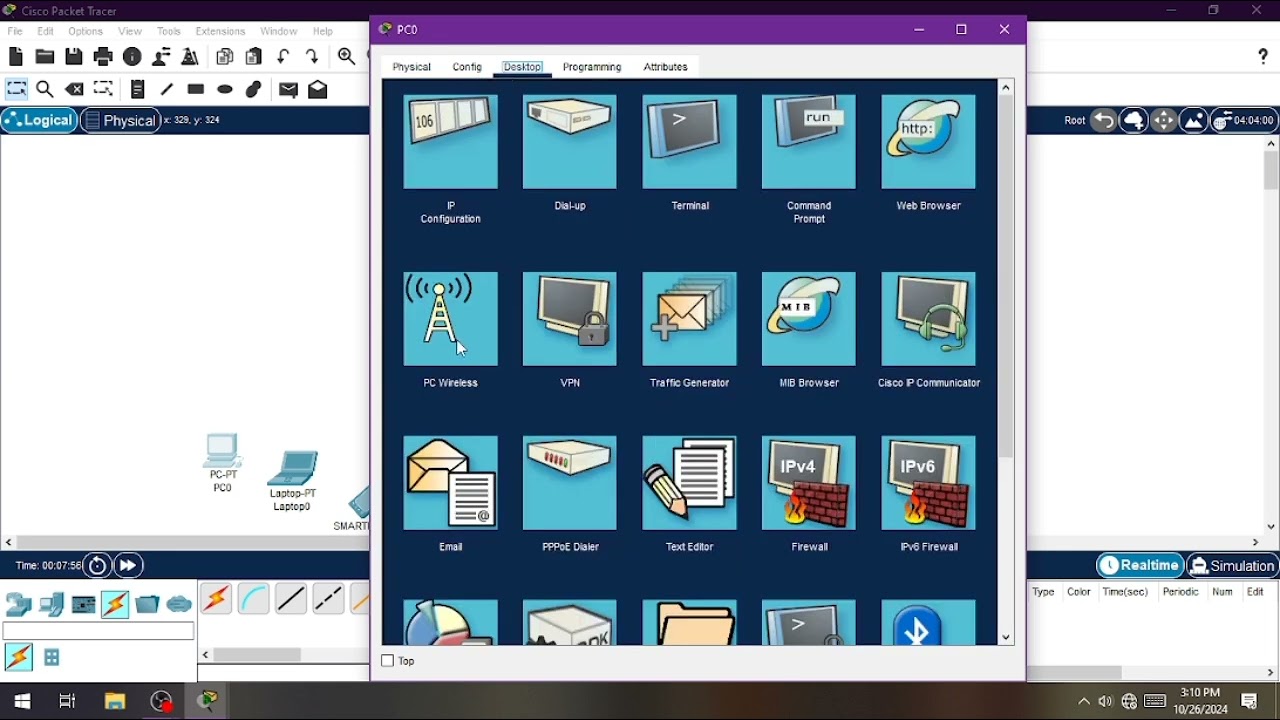Open the Dial-up desktop app
The height and width of the screenshot is (720, 1280).
[570, 142]
